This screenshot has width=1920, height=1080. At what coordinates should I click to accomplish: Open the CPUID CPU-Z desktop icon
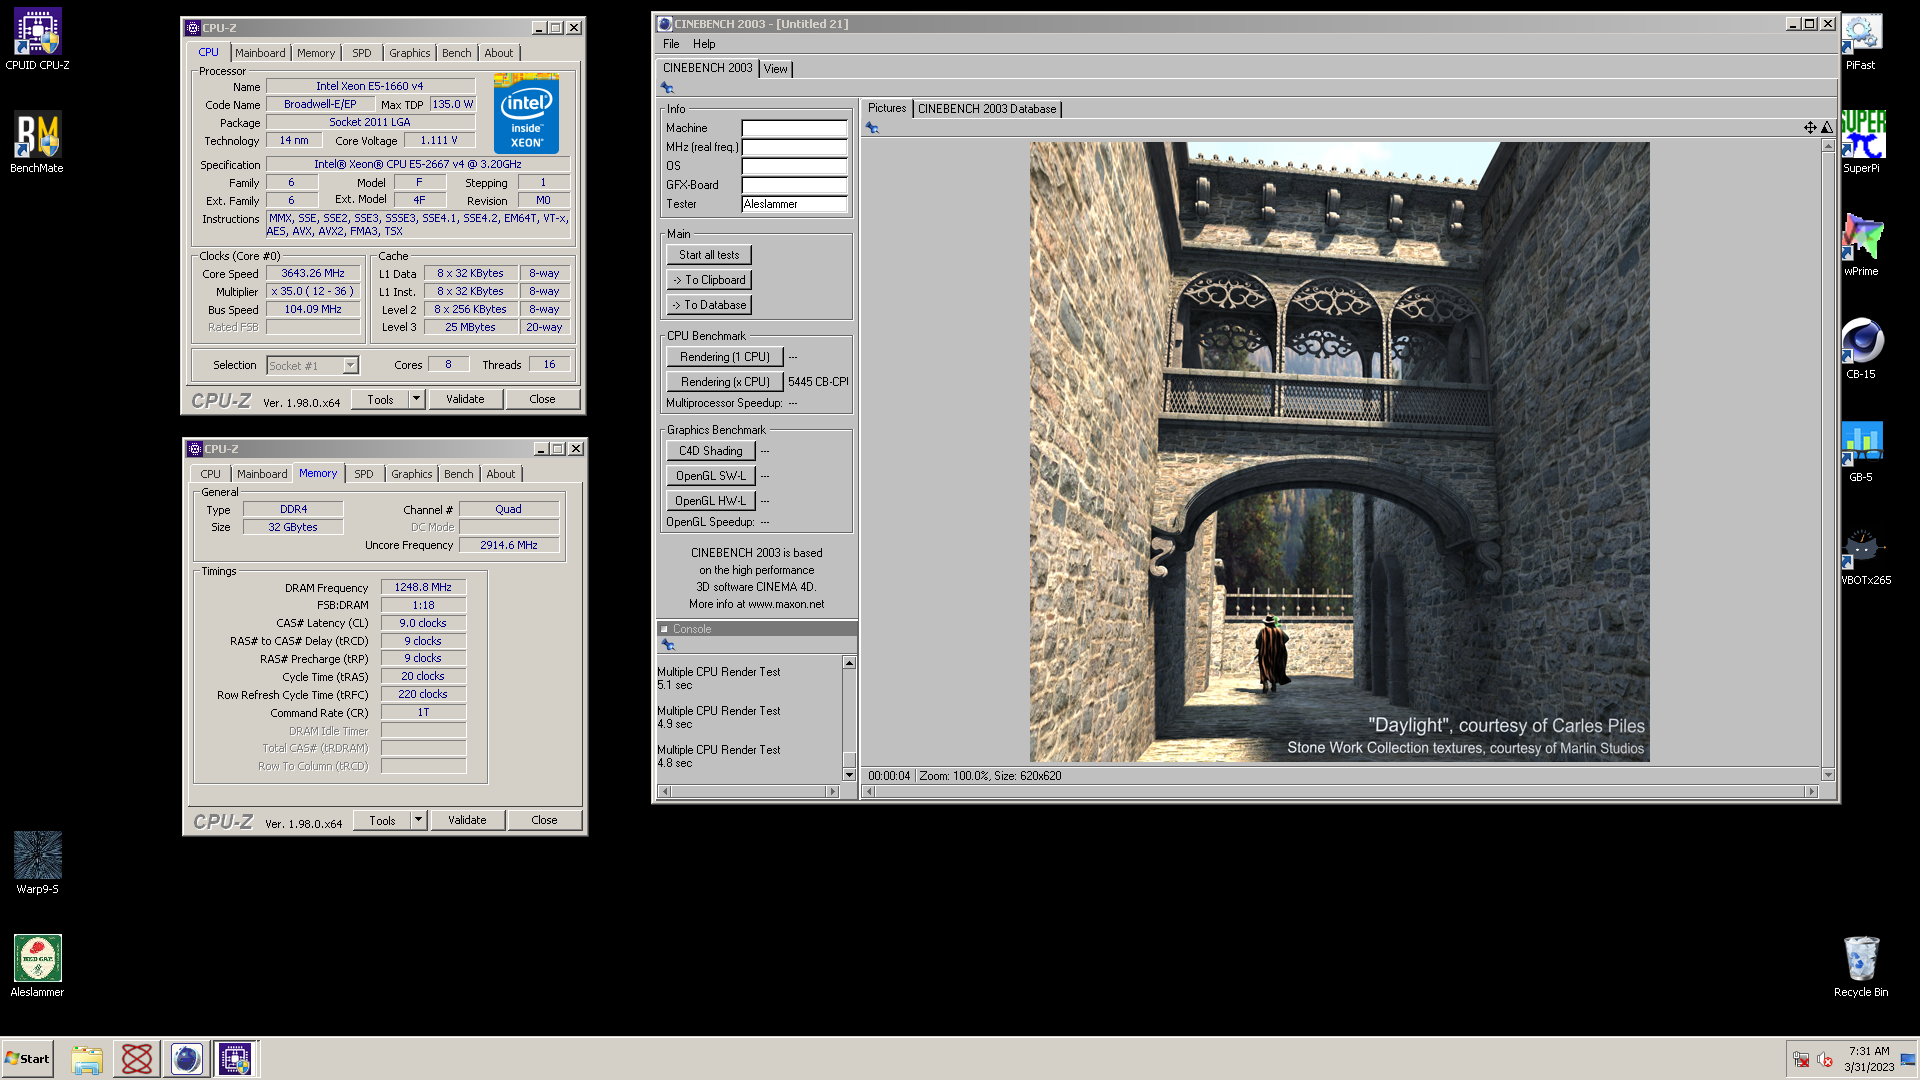point(37,39)
